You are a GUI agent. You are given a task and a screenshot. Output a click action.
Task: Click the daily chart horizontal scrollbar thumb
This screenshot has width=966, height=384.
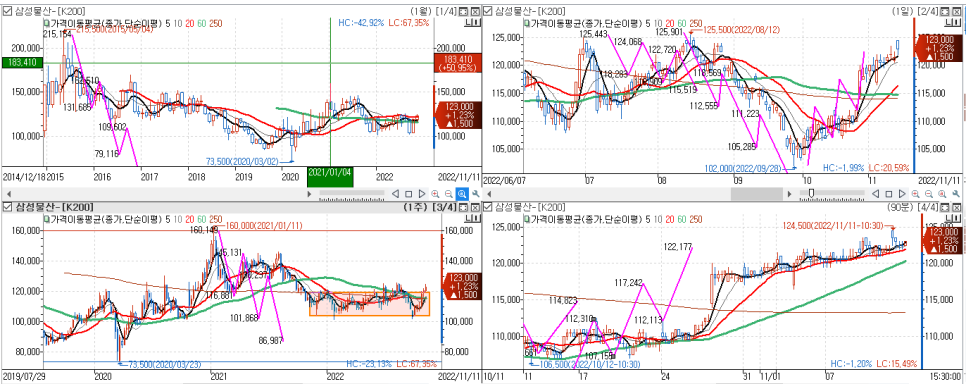point(757,194)
